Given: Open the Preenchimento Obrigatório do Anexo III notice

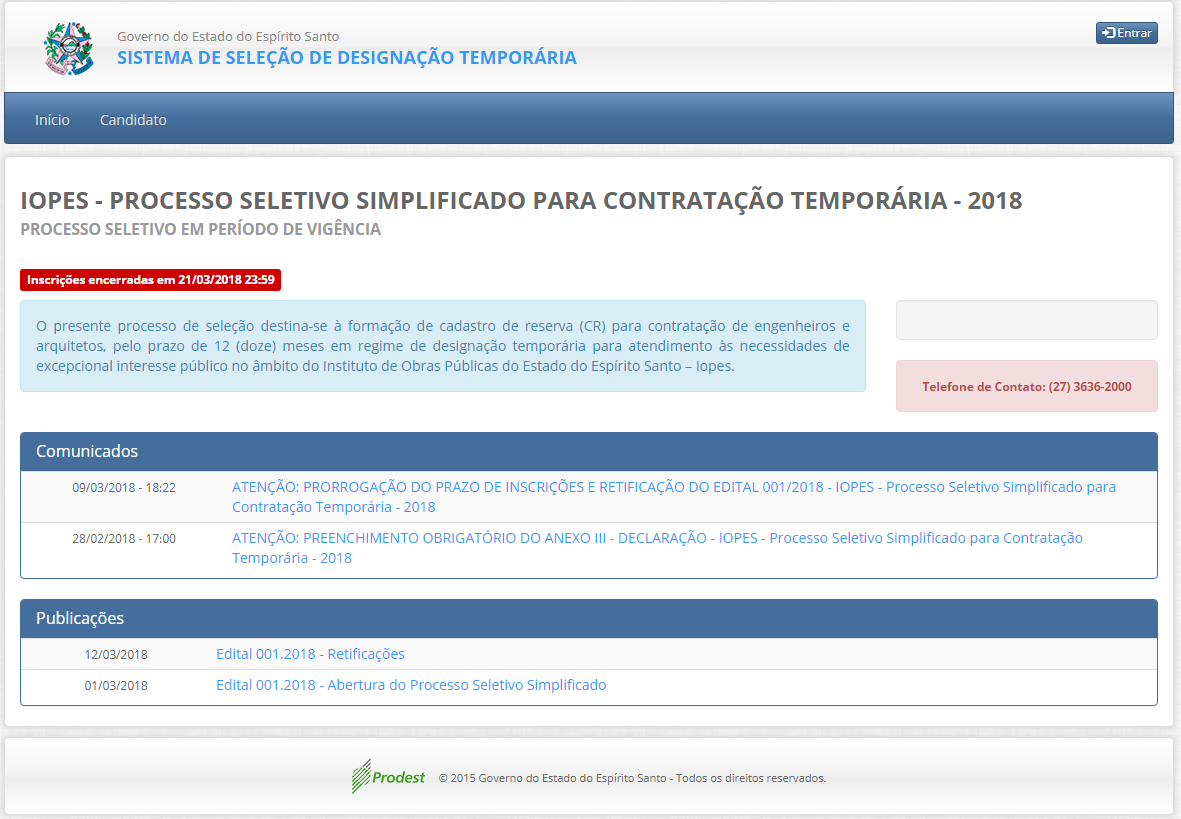Looking at the screenshot, I should 657,548.
